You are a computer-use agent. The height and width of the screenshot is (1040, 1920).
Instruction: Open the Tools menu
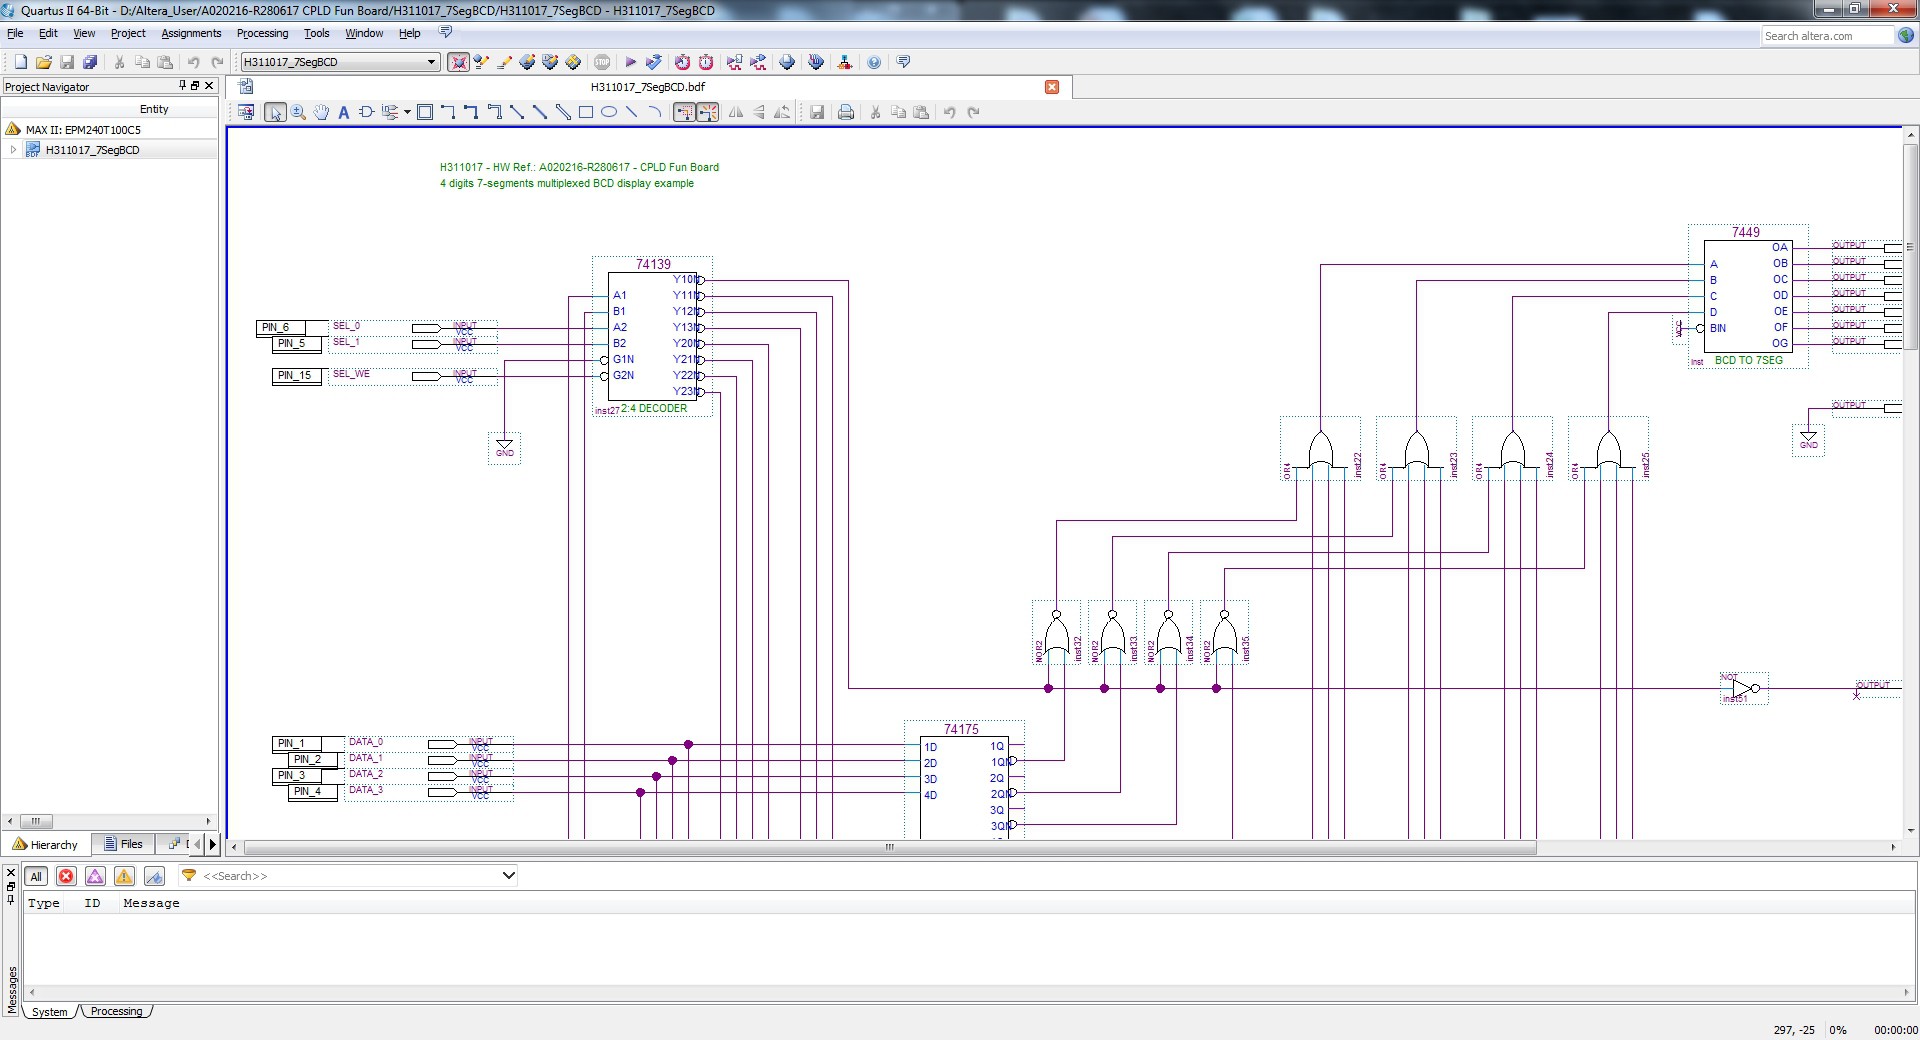316,33
